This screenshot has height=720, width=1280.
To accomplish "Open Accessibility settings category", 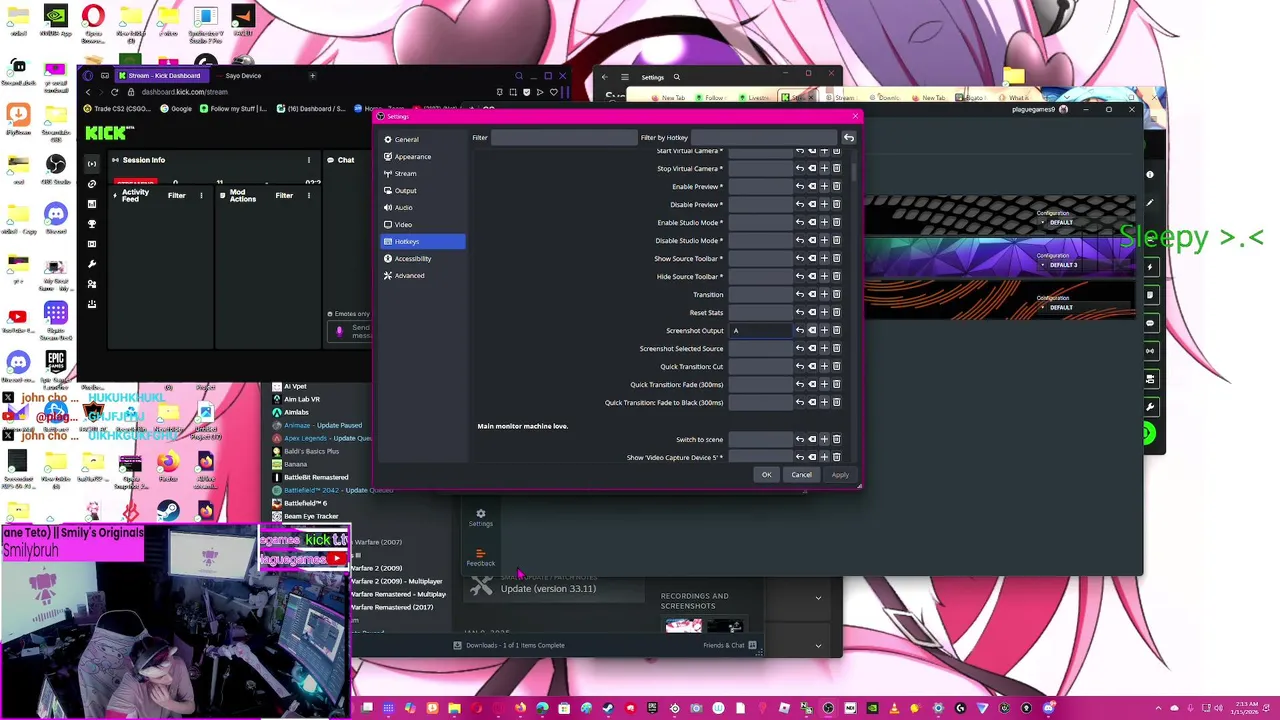I will point(423,258).
